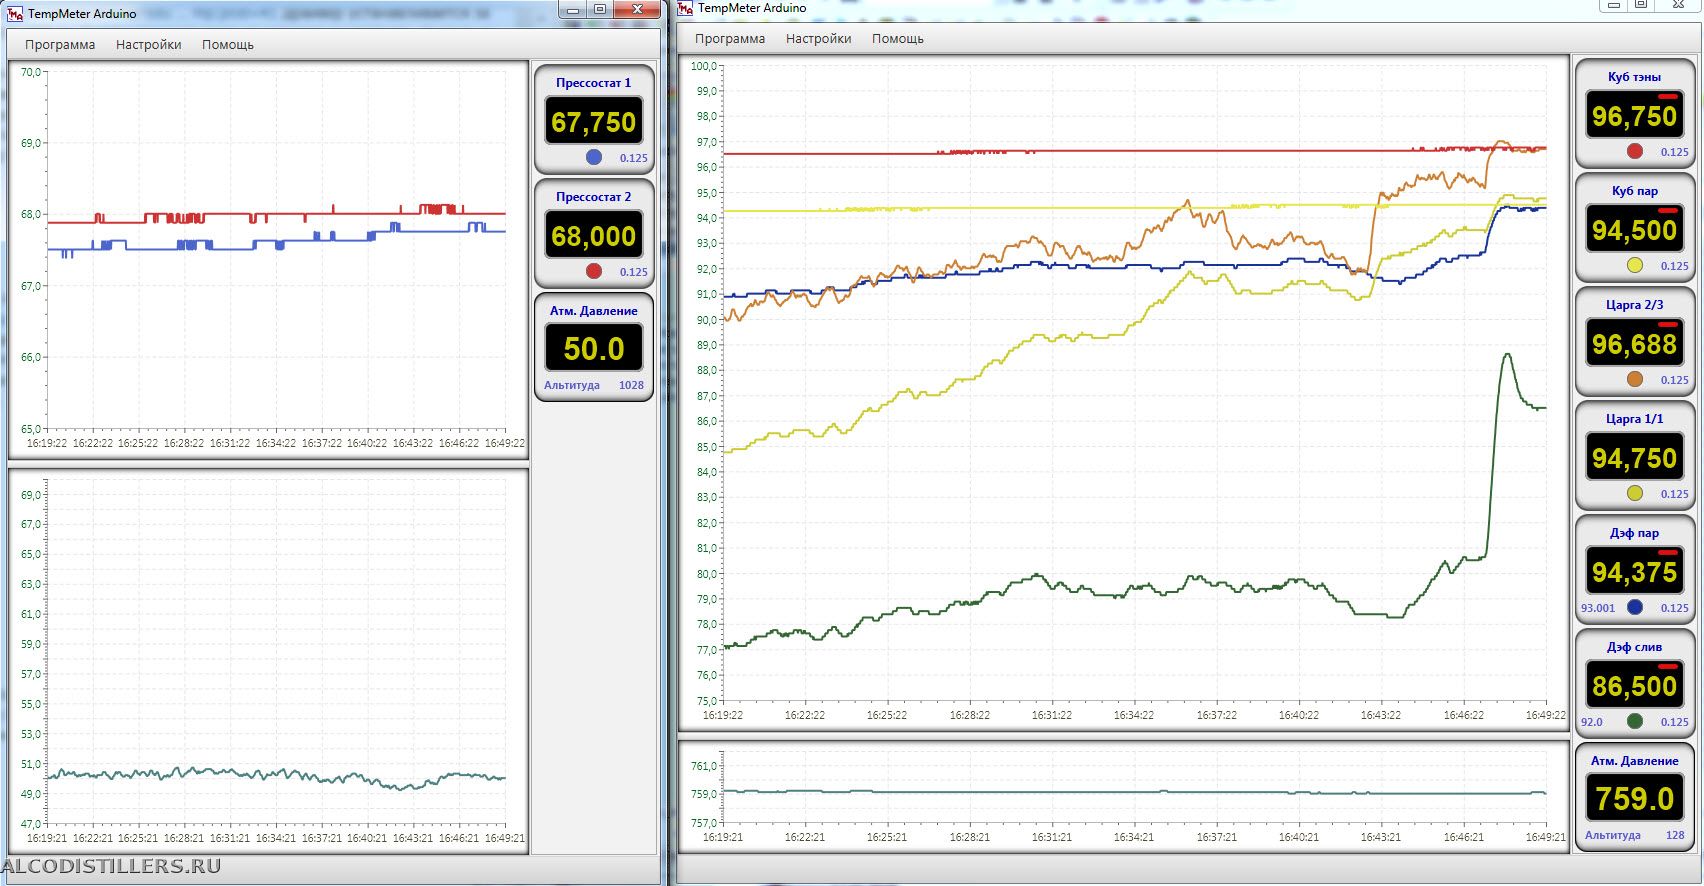1704x886 pixels.
Task: Minimize the left TempMeter window
Action: [572, 9]
